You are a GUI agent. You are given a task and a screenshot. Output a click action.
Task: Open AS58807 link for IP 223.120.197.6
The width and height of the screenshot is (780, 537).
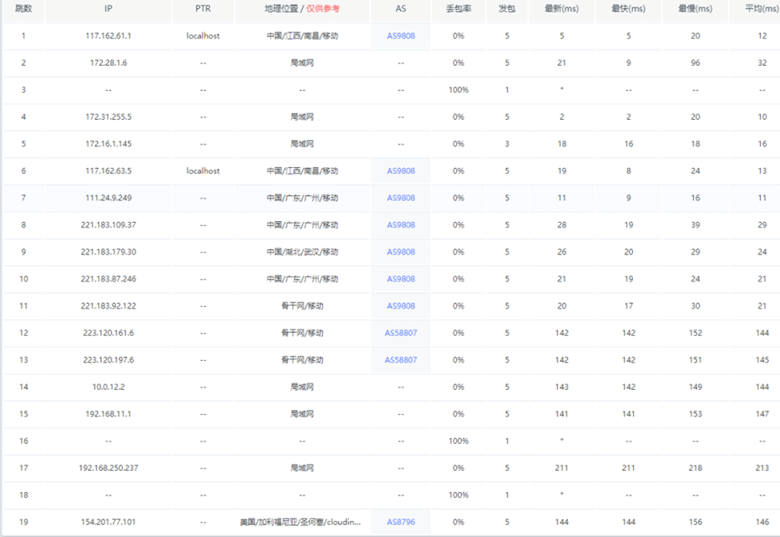point(400,360)
